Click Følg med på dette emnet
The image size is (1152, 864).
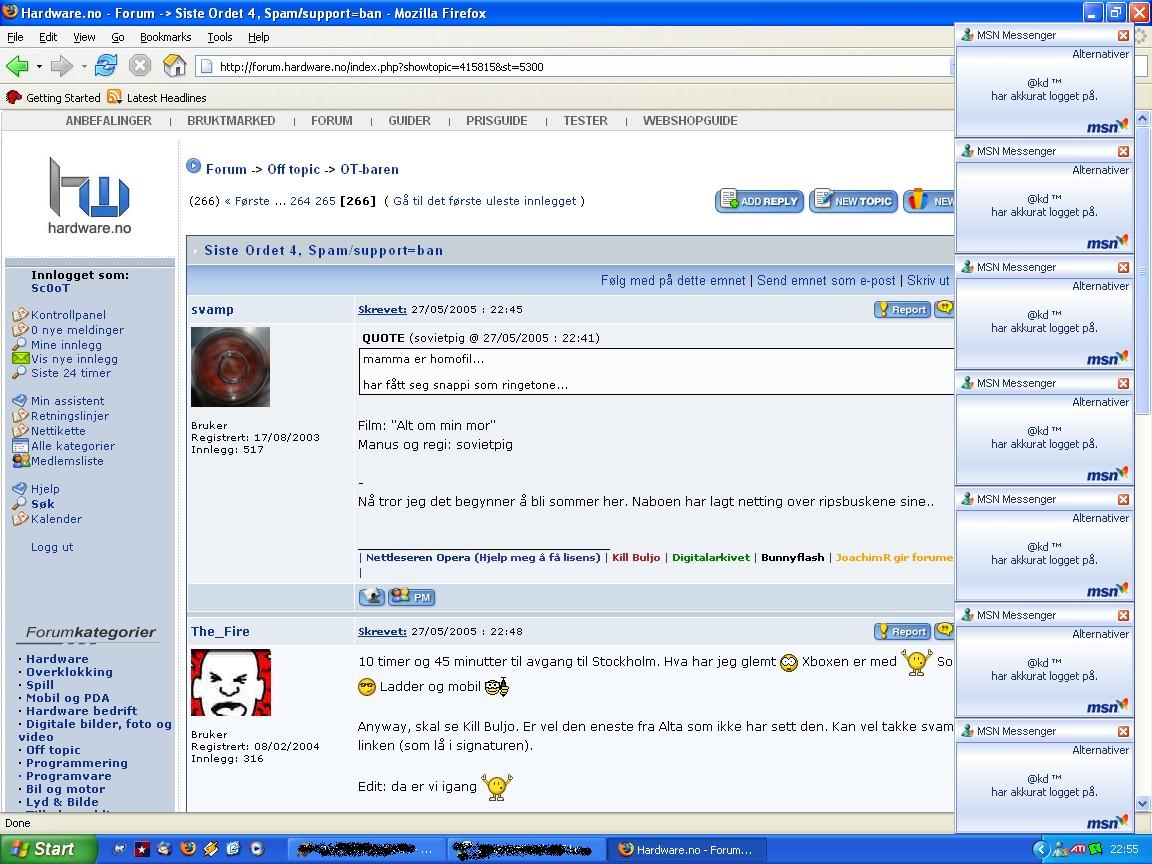[x=672, y=280]
